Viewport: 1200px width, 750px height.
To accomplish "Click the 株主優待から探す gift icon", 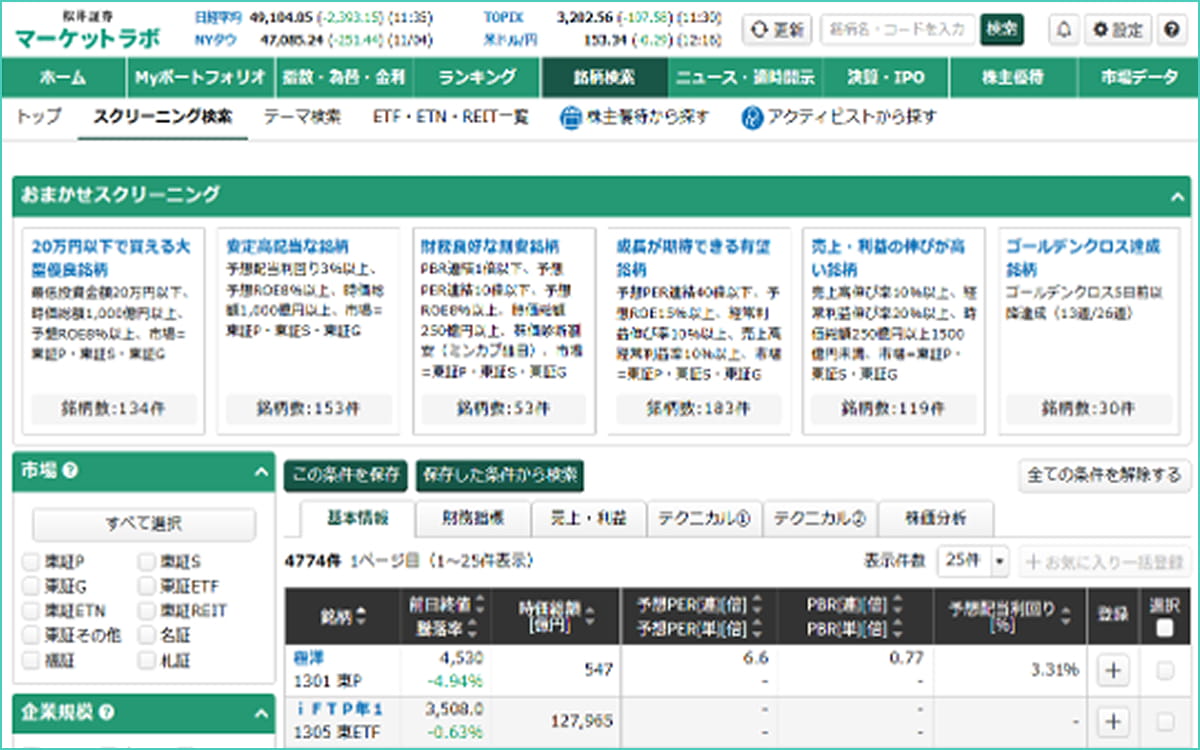I will [570, 118].
